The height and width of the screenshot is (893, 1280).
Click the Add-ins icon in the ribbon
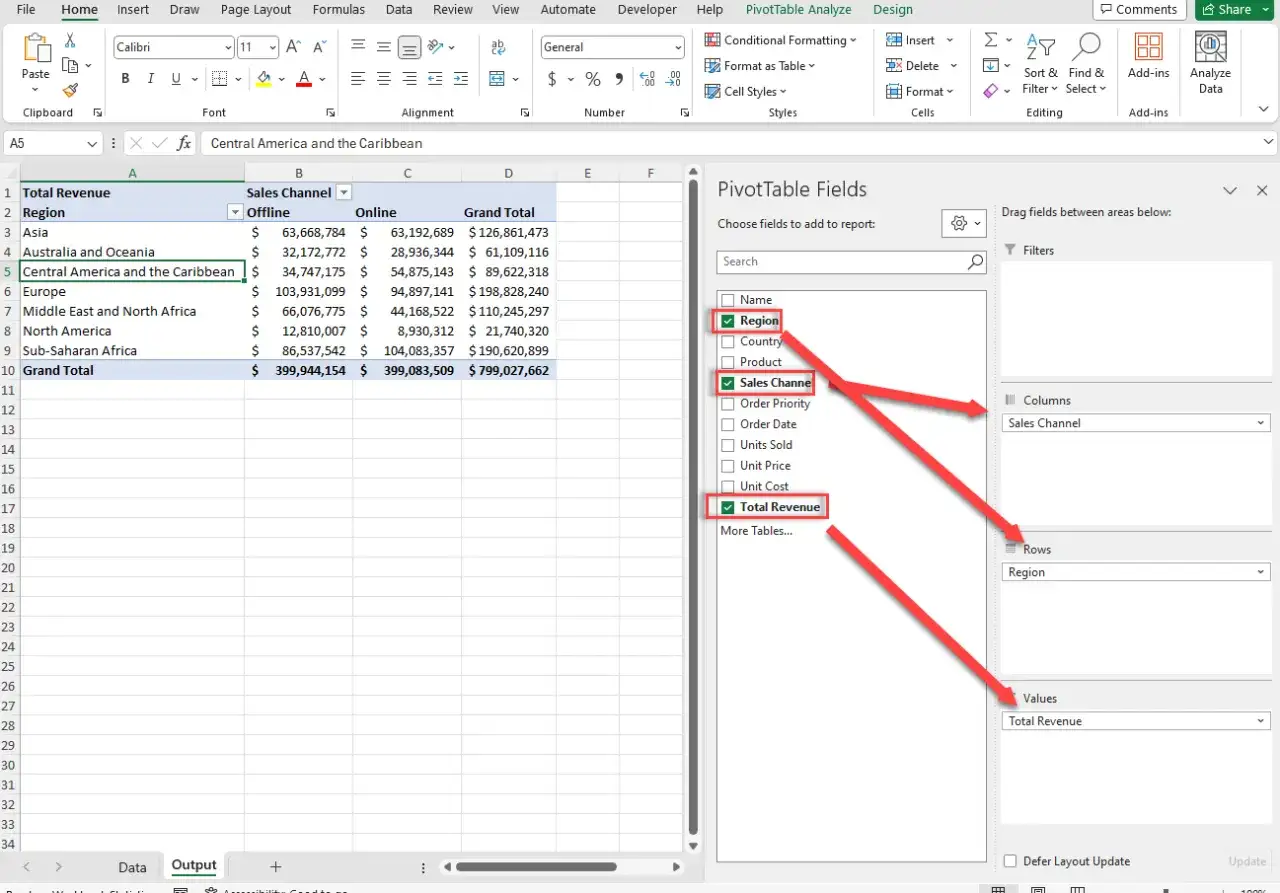(1148, 56)
